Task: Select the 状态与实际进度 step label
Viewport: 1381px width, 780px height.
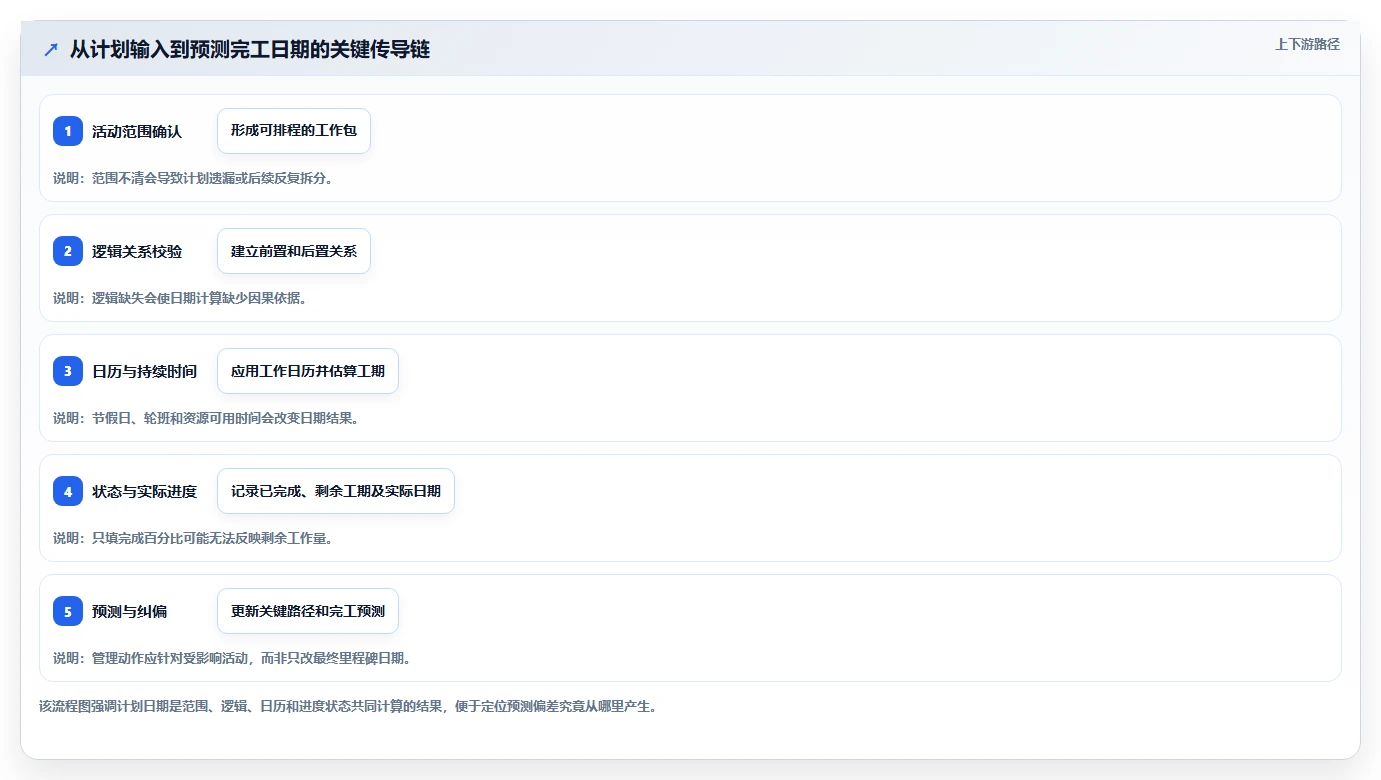Action: tap(144, 491)
